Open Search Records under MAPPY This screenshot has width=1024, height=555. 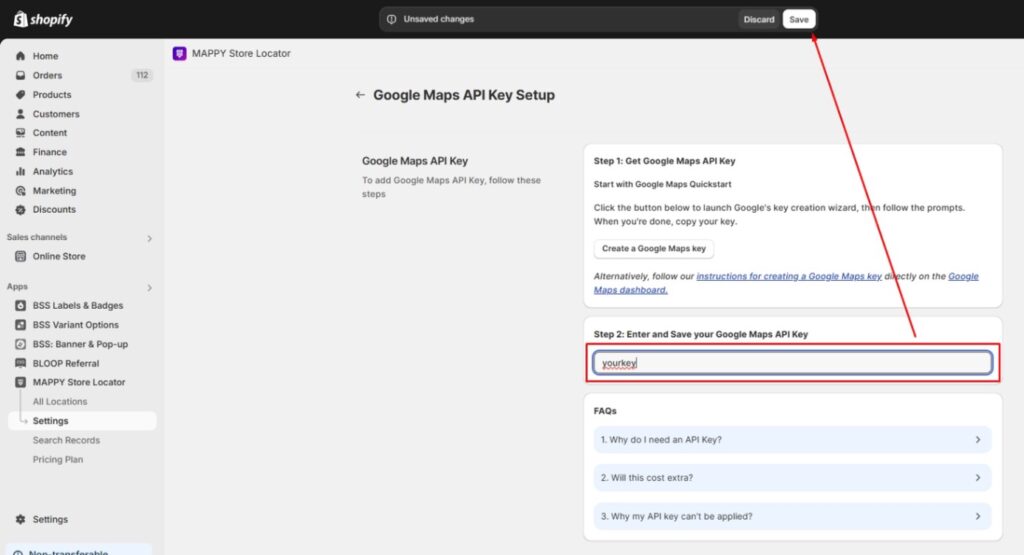[x=66, y=440]
